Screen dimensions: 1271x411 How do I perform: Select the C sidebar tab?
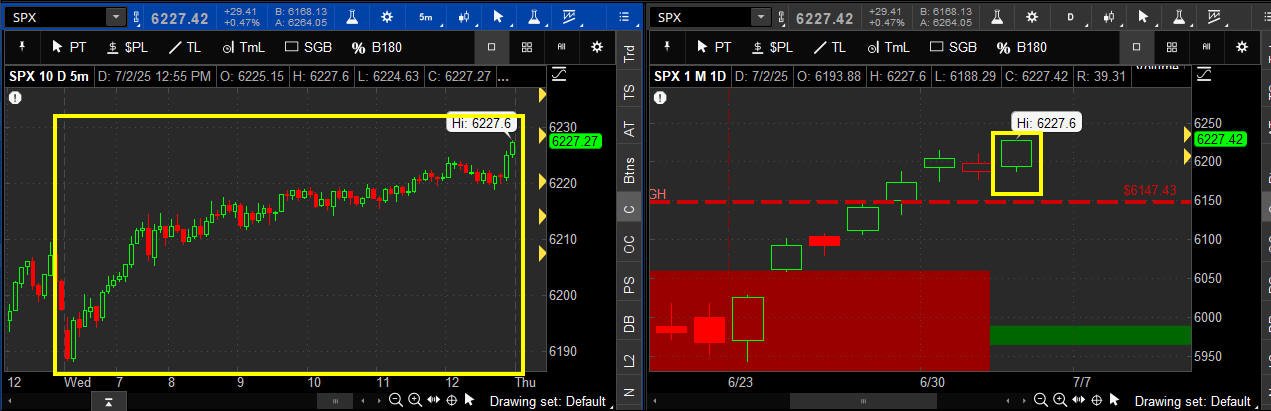pyautogui.click(x=629, y=208)
